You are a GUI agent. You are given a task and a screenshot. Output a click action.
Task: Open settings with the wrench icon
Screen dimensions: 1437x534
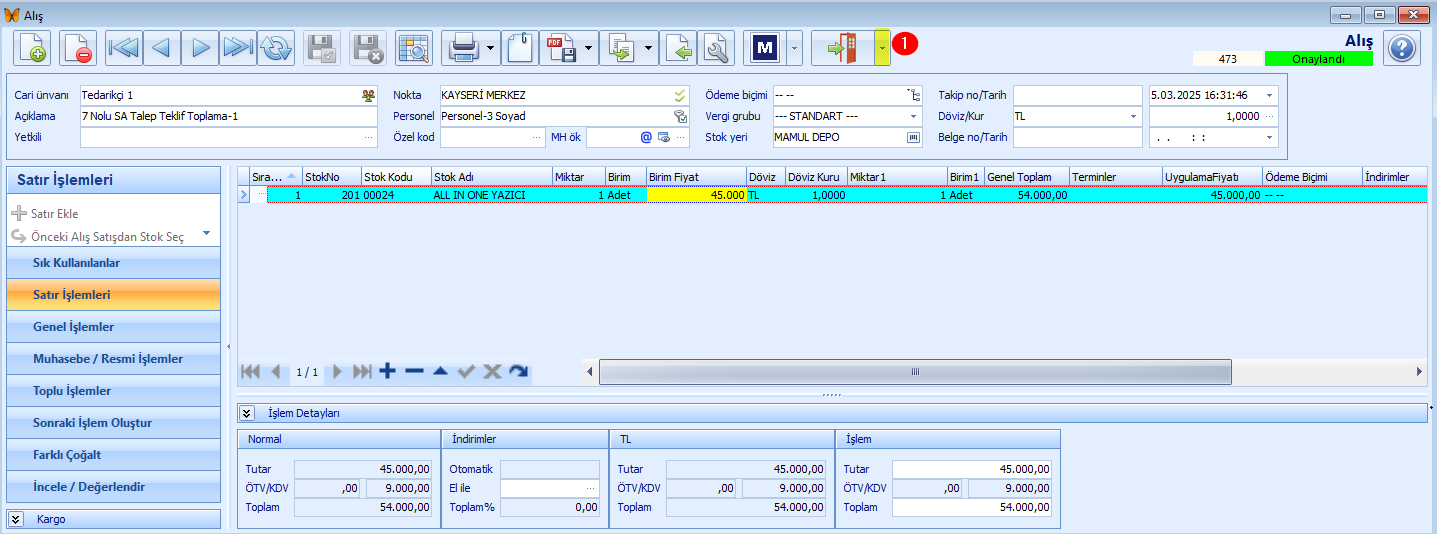[x=717, y=48]
